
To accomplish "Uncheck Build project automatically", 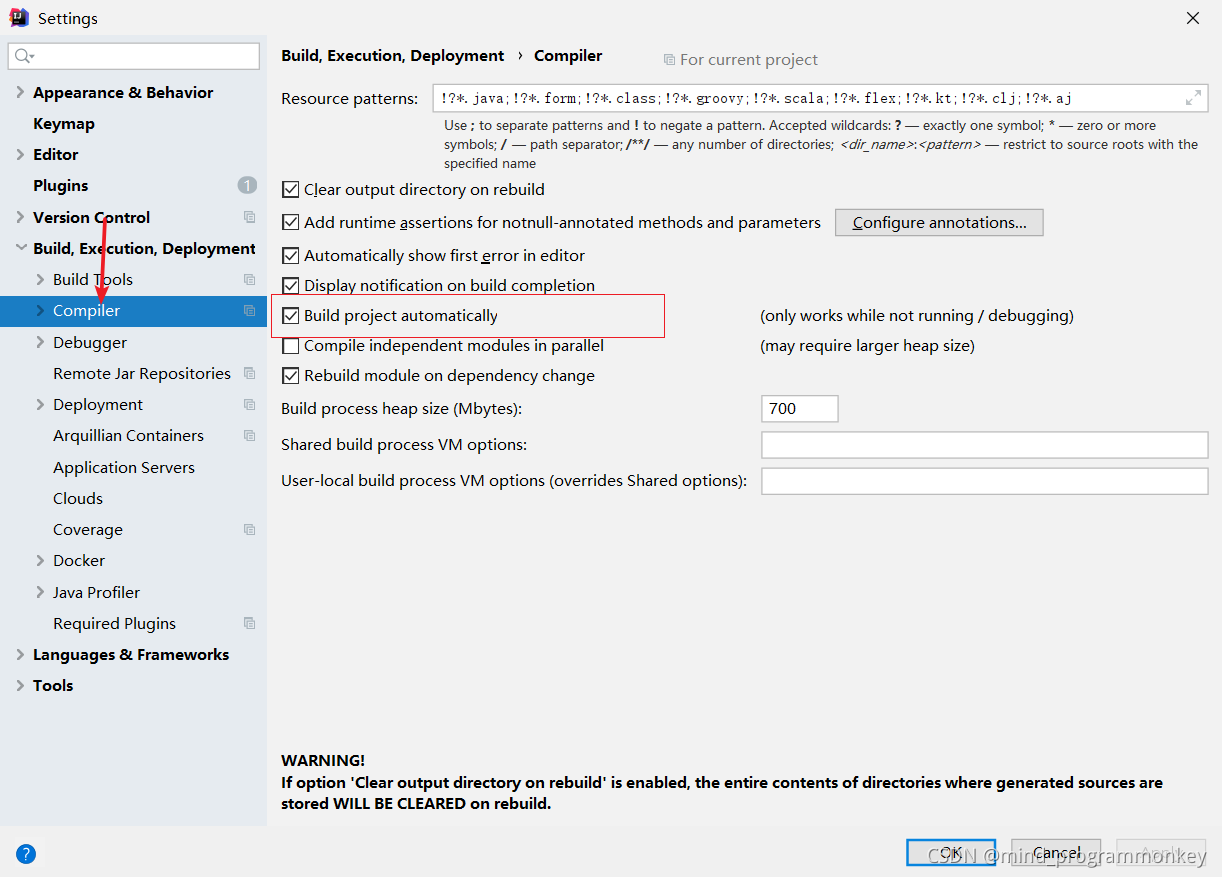I will 291,315.
